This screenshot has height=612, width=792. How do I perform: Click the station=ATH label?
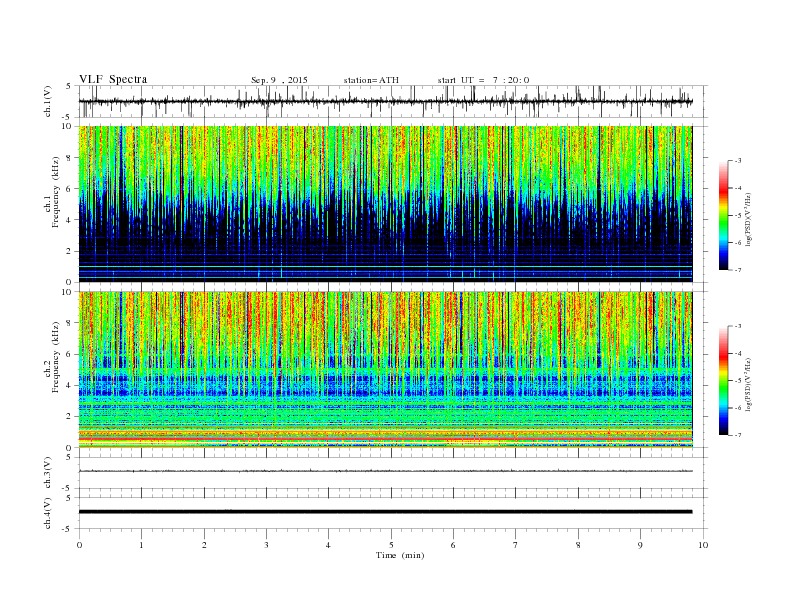[371, 80]
